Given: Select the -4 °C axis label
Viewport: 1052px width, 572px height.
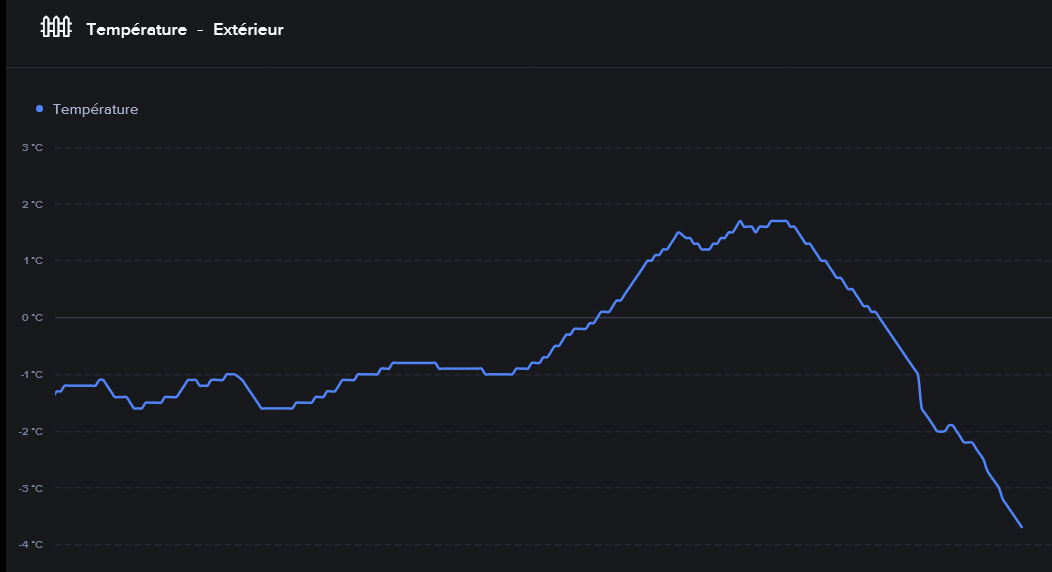Looking at the screenshot, I should 32,545.
